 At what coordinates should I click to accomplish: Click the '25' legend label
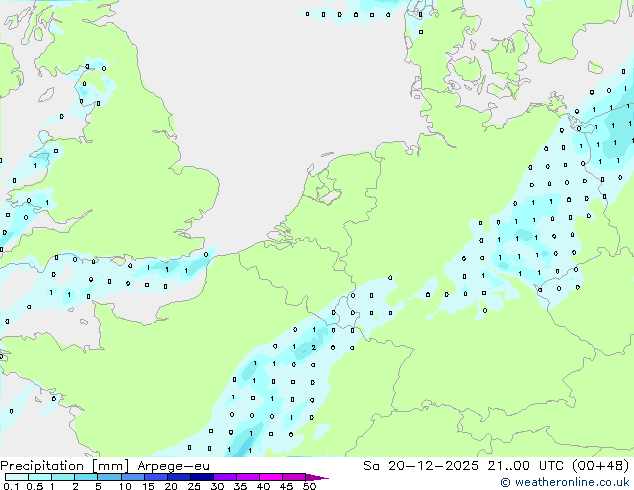pyautogui.click(x=194, y=486)
